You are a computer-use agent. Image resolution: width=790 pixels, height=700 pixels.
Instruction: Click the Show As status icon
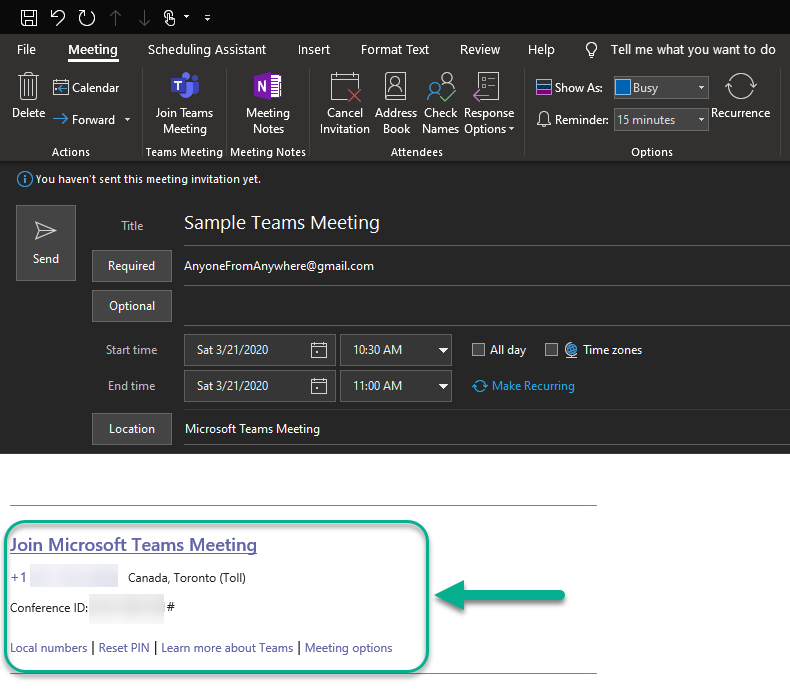pos(544,87)
